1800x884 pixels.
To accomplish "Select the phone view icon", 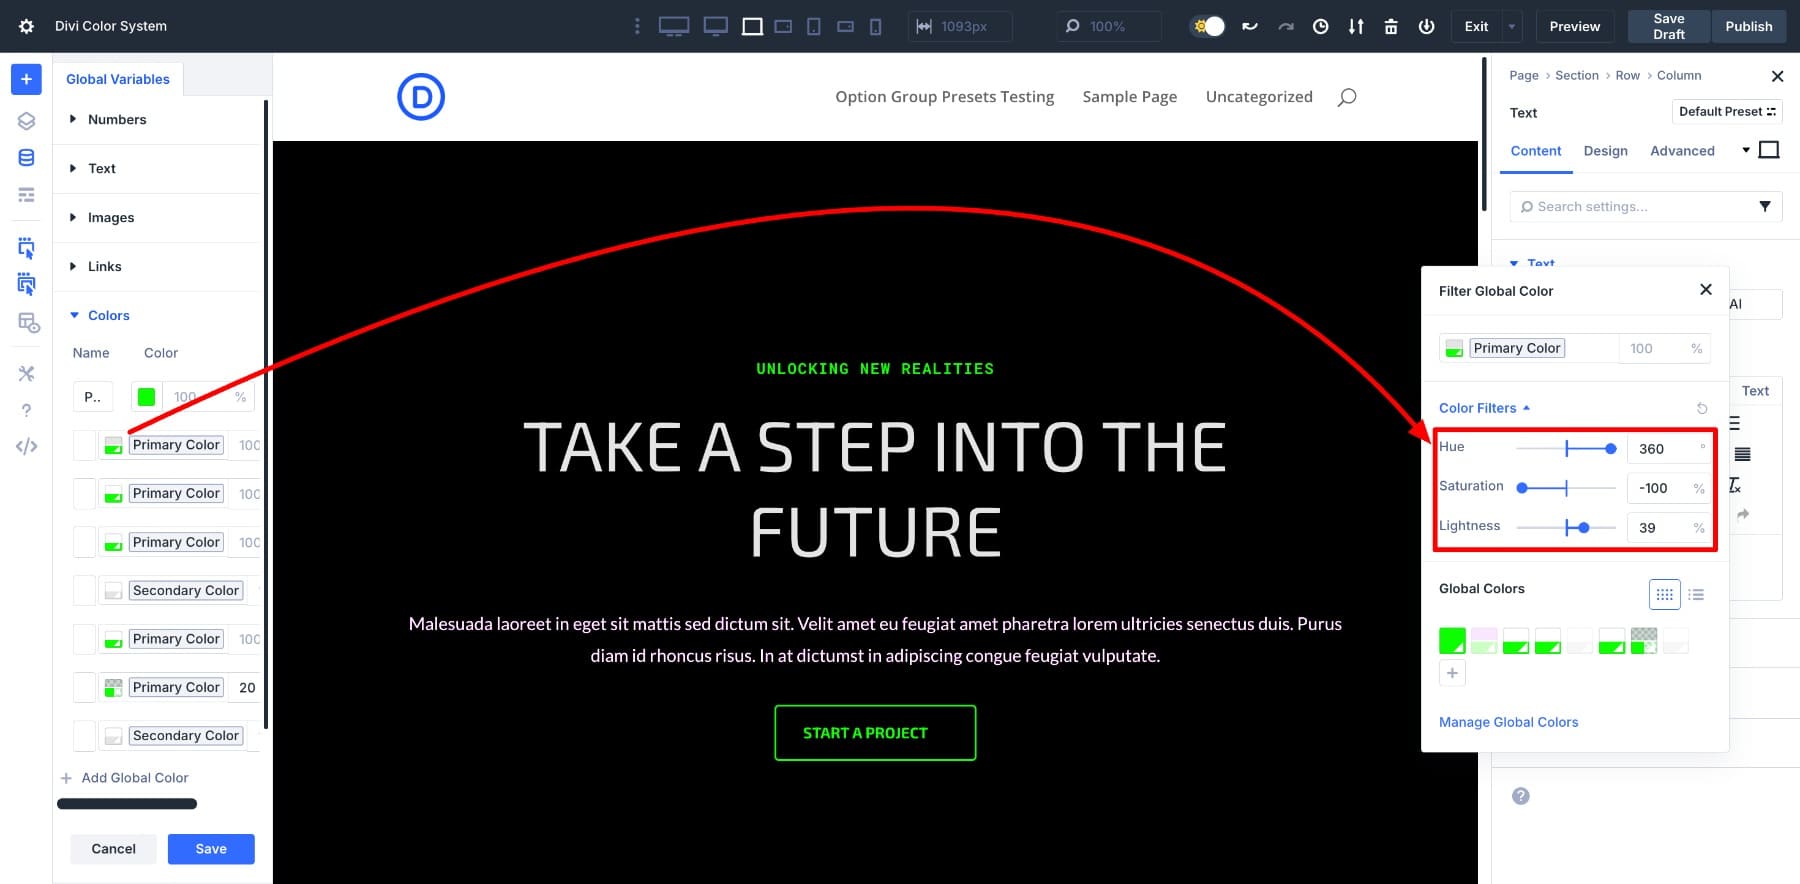I will point(875,27).
